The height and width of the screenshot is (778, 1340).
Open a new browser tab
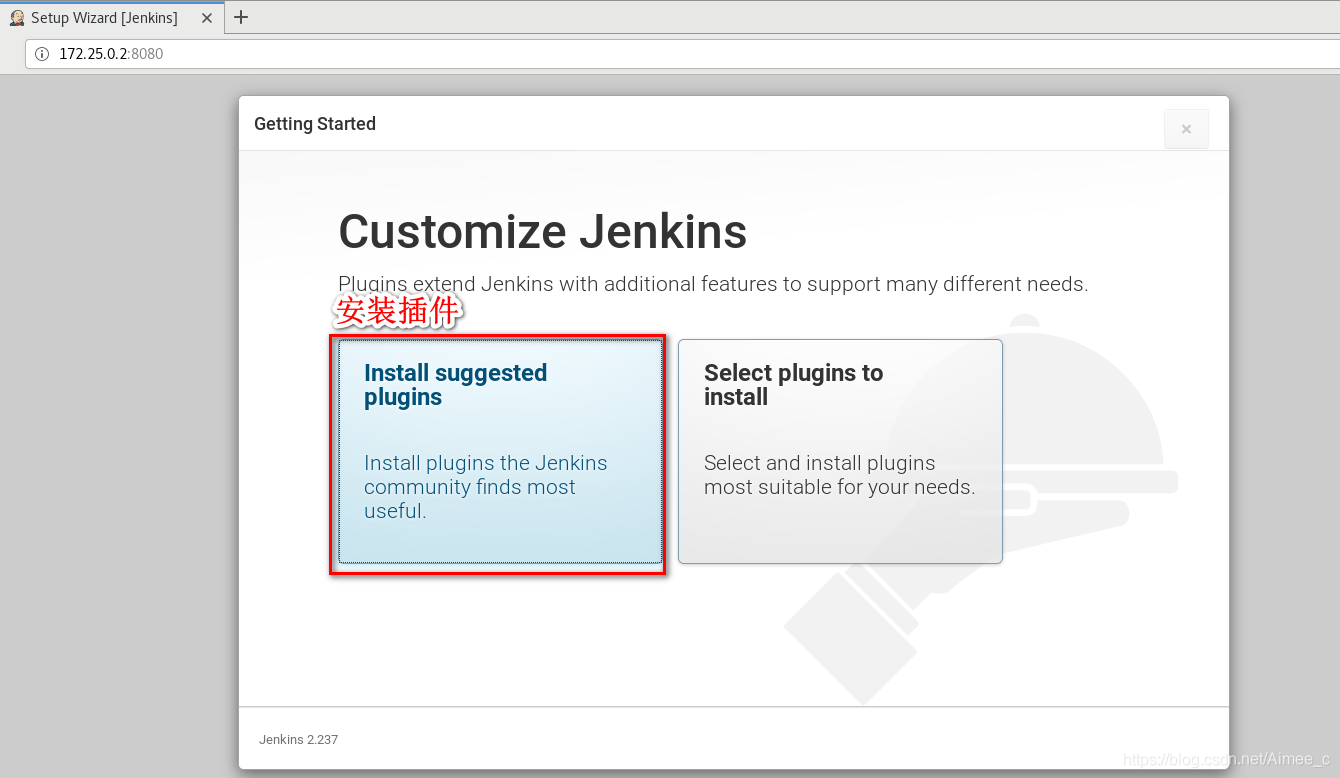(x=241, y=17)
